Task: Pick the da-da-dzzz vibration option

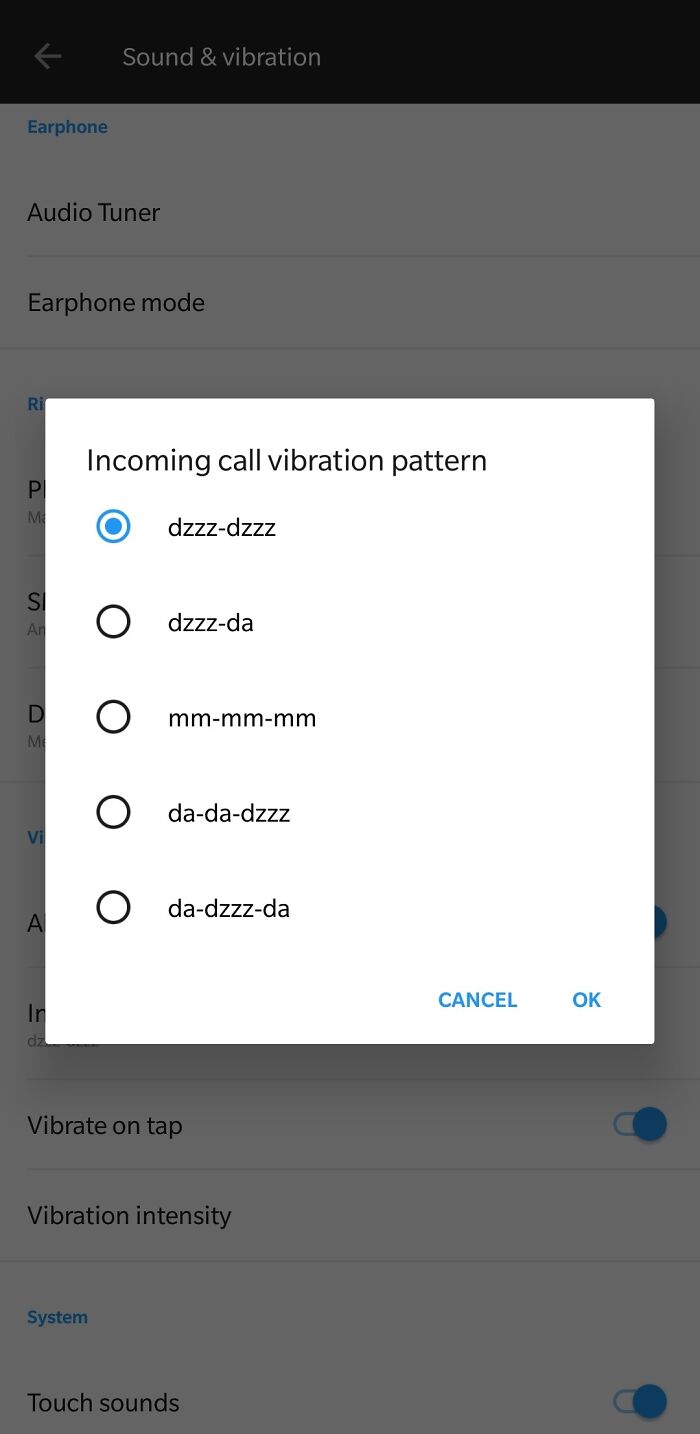Action: [x=113, y=811]
